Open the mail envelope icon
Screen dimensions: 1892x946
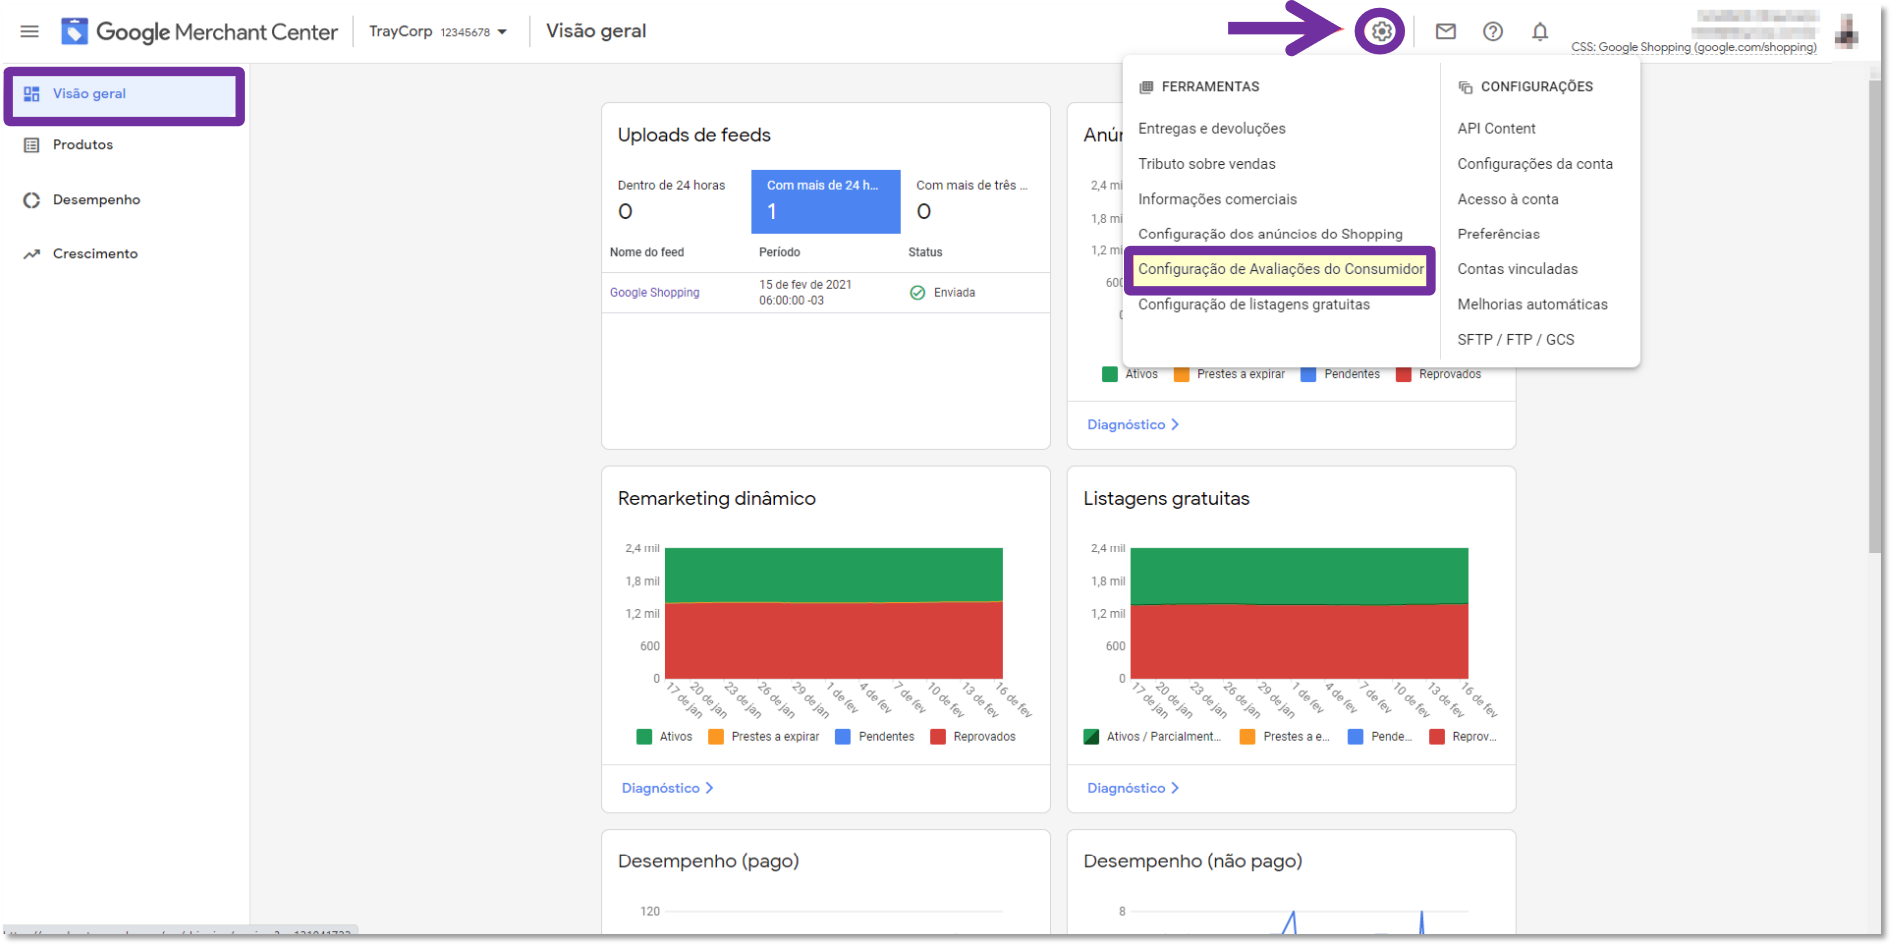point(1445,31)
